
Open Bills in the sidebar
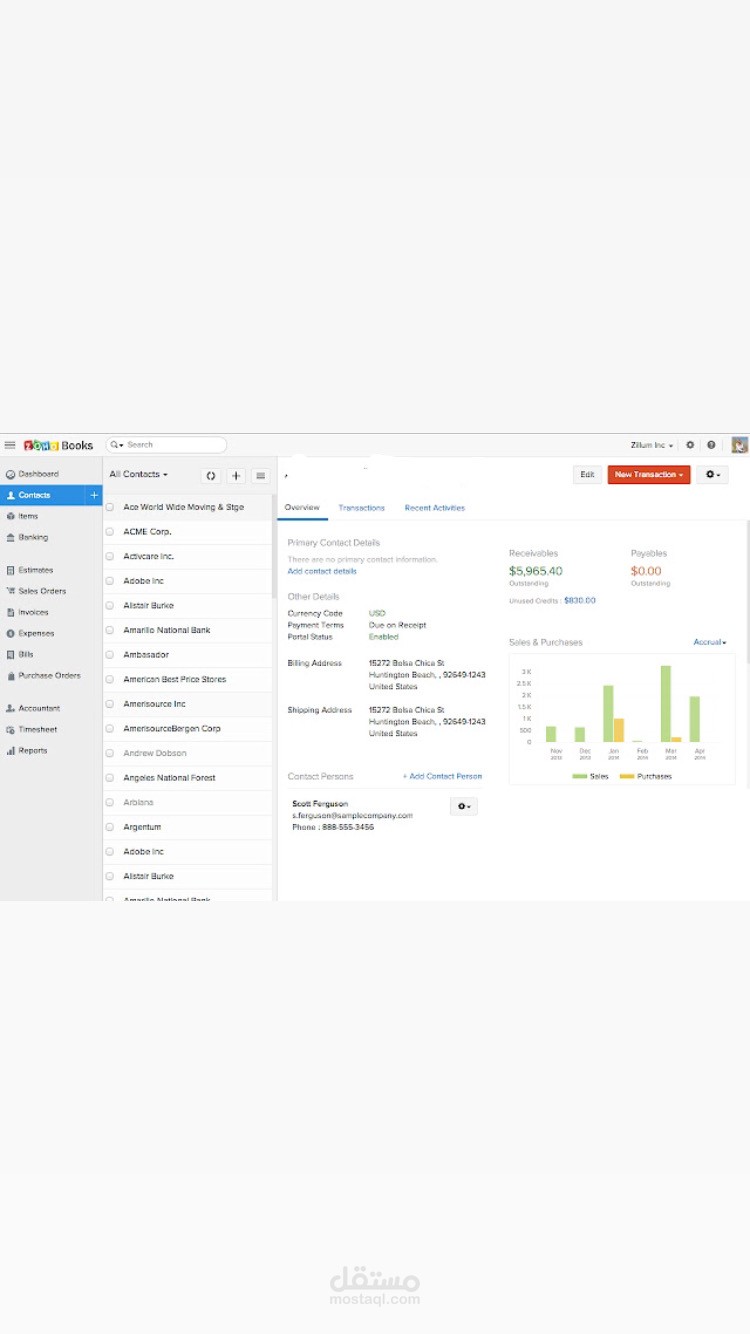click(x=20, y=654)
